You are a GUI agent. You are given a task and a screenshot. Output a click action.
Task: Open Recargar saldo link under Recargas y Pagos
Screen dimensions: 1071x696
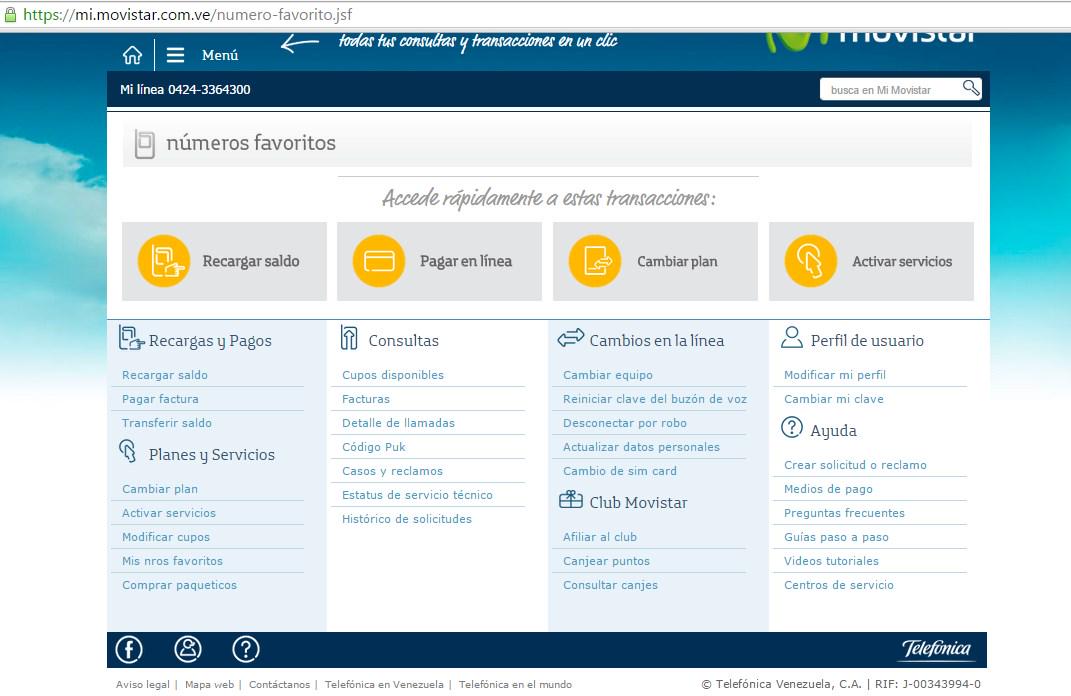pyautogui.click(x=165, y=375)
